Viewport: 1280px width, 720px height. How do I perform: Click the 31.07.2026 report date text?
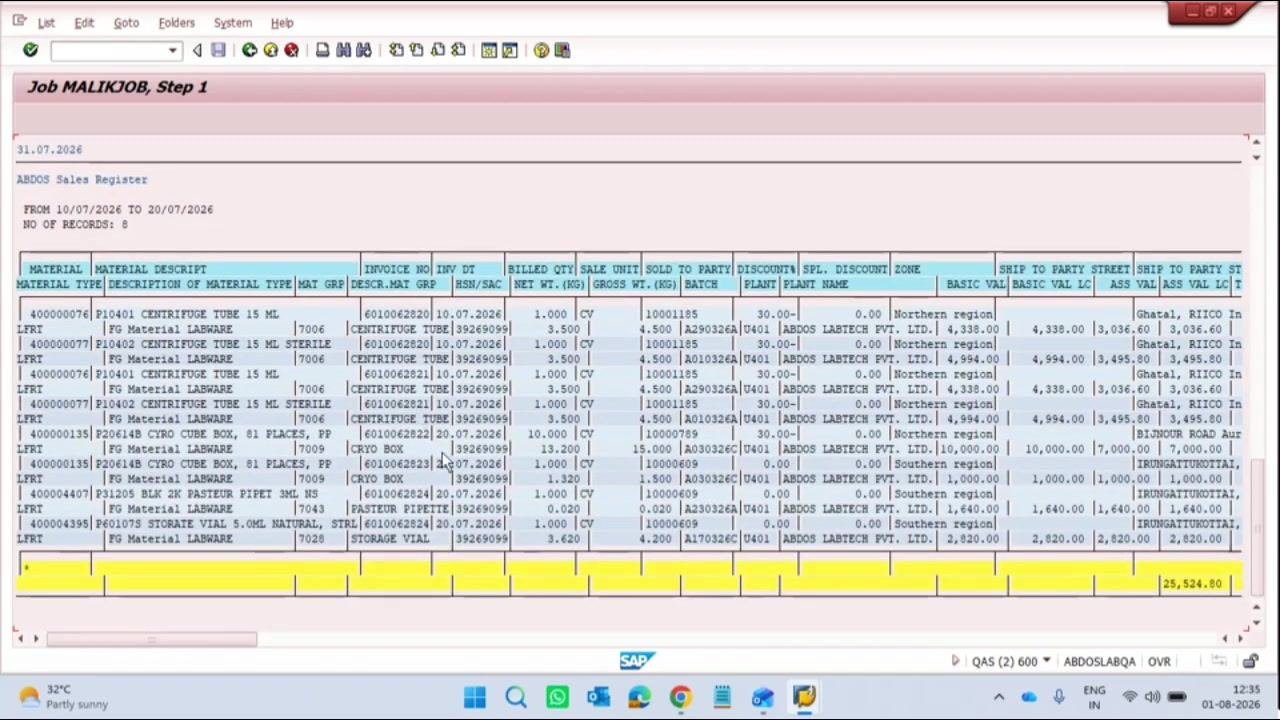50,149
